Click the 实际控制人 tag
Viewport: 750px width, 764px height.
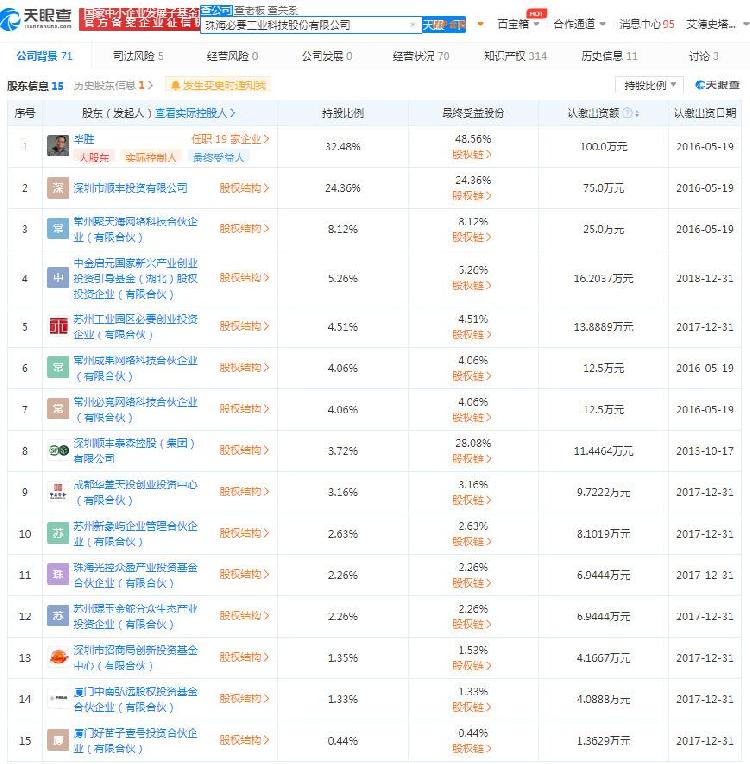coord(150,157)
